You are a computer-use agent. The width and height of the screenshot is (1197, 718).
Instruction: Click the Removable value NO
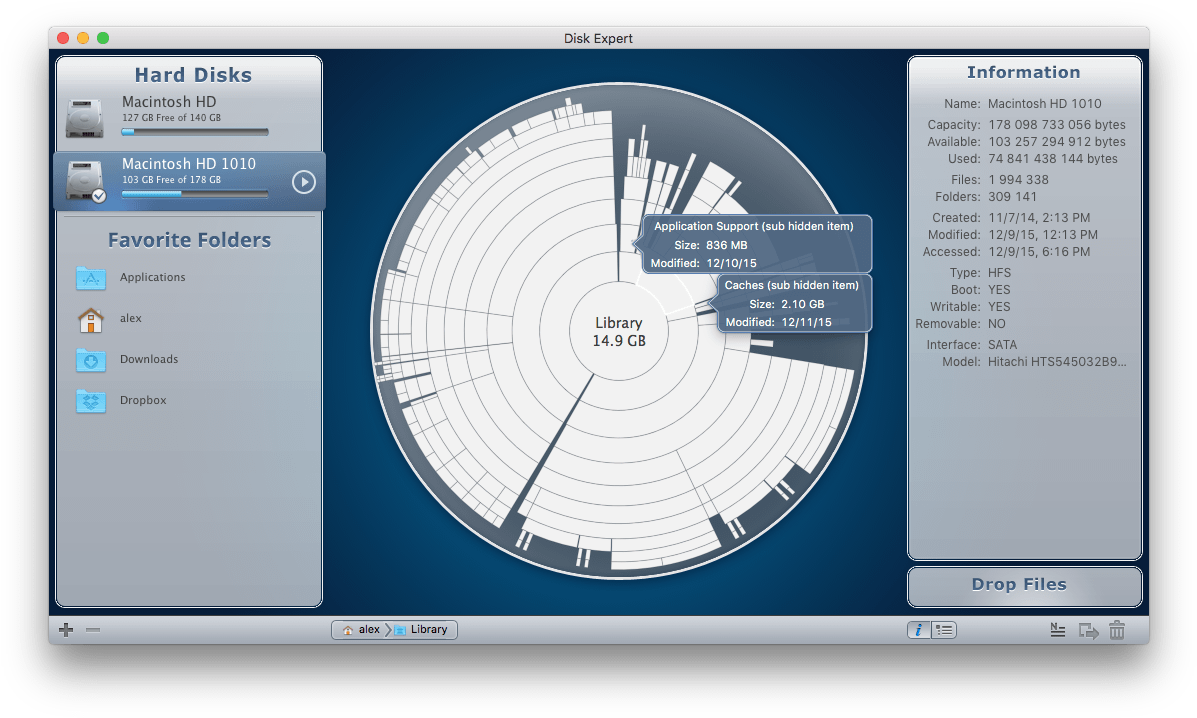[997, 324]
